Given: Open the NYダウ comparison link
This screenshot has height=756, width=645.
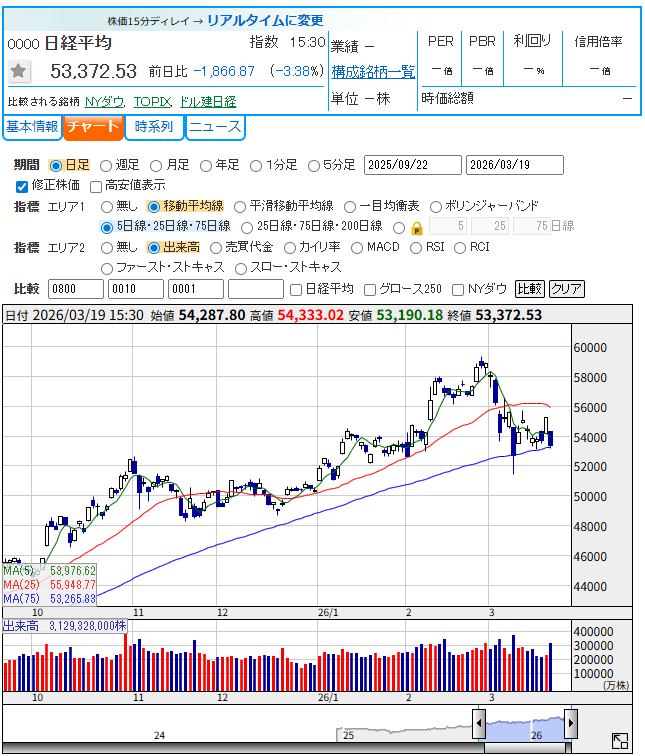Looking at the screenshot, I should pos(105,102).
